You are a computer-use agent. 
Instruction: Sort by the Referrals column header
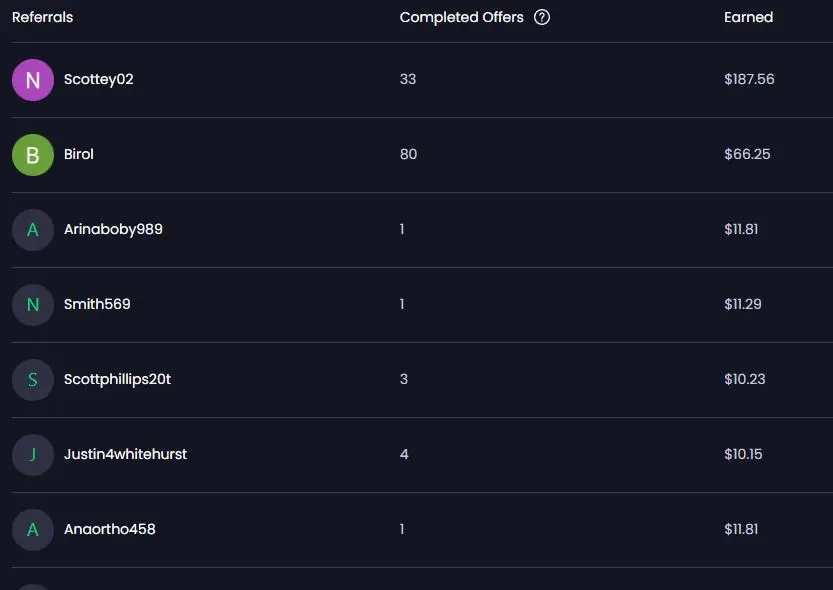pyautogui.click(x=42, y=17)
